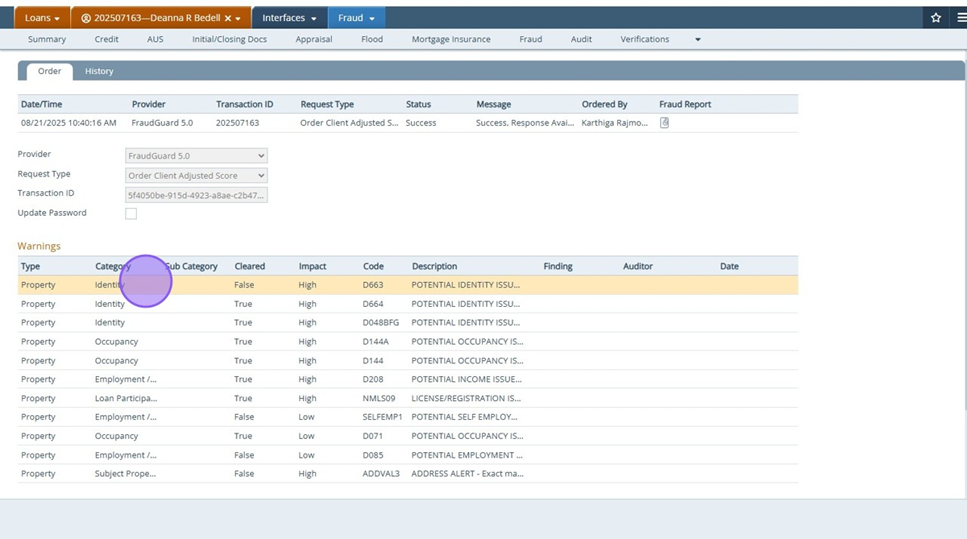Switch to the History tab

coord(99,71)
